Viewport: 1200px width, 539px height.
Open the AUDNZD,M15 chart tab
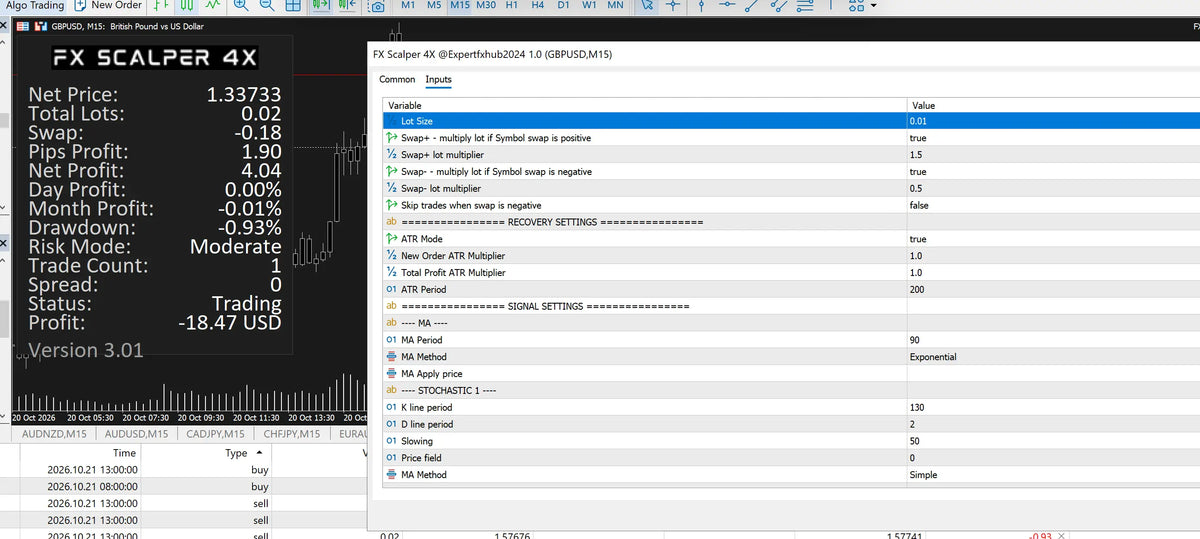pos(54,434)
